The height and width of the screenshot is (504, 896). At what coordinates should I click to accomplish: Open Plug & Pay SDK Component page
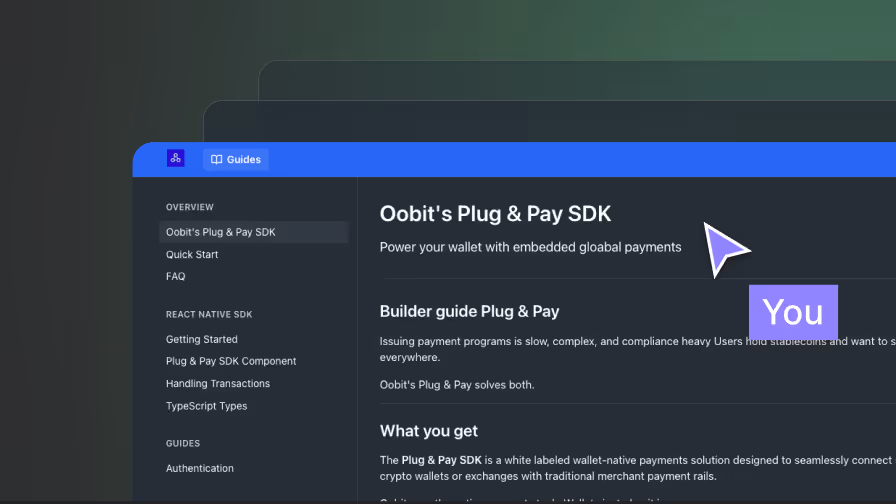231,361
